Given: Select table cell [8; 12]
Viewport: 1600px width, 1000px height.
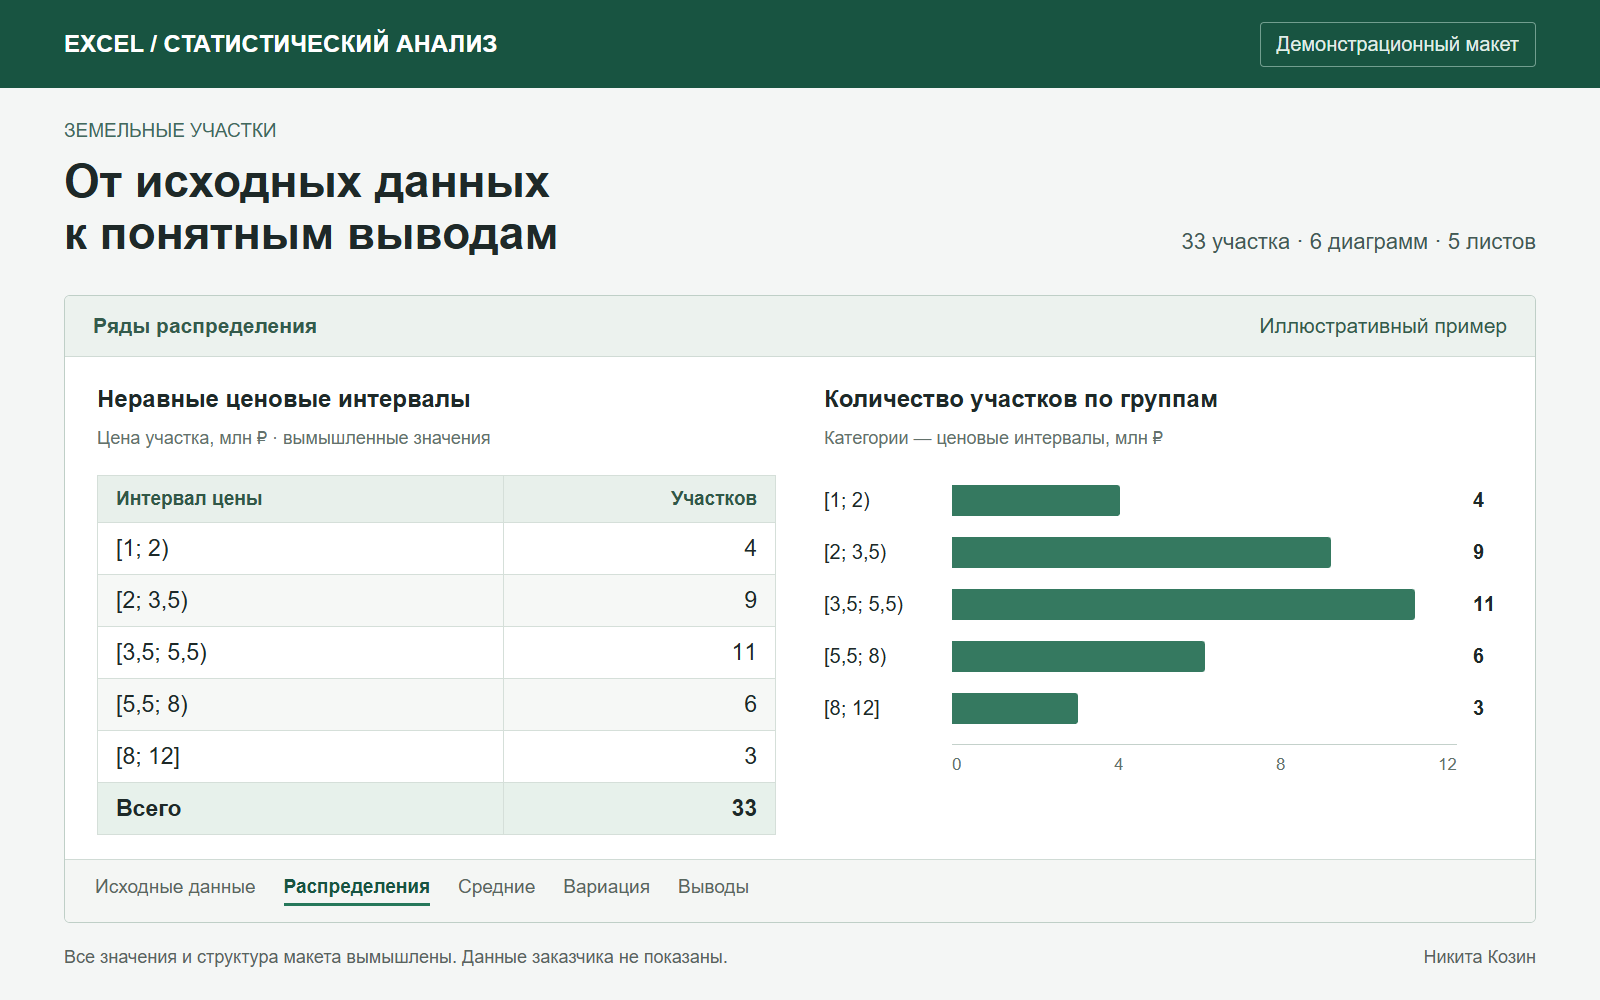Looking at the screenshot, I should pyautogui.click(x=300, y=757).
